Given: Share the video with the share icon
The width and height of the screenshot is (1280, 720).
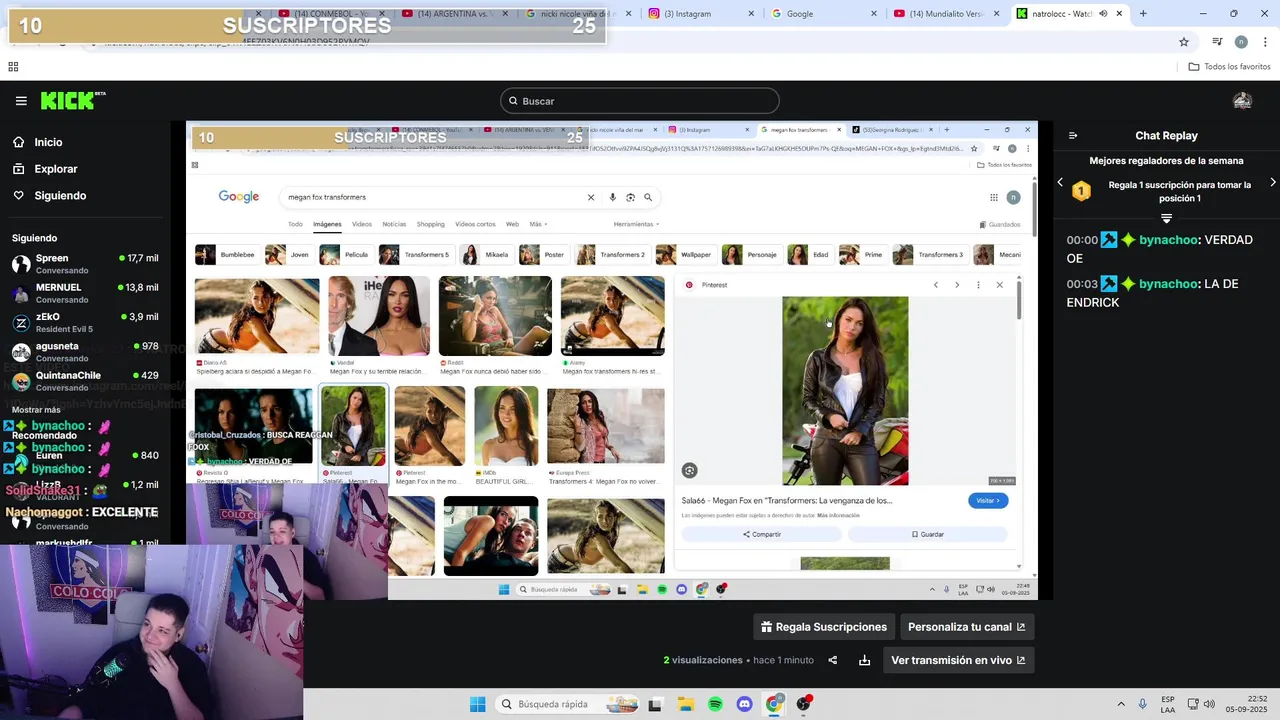Looking at the screenshot, I should (832, 660).
